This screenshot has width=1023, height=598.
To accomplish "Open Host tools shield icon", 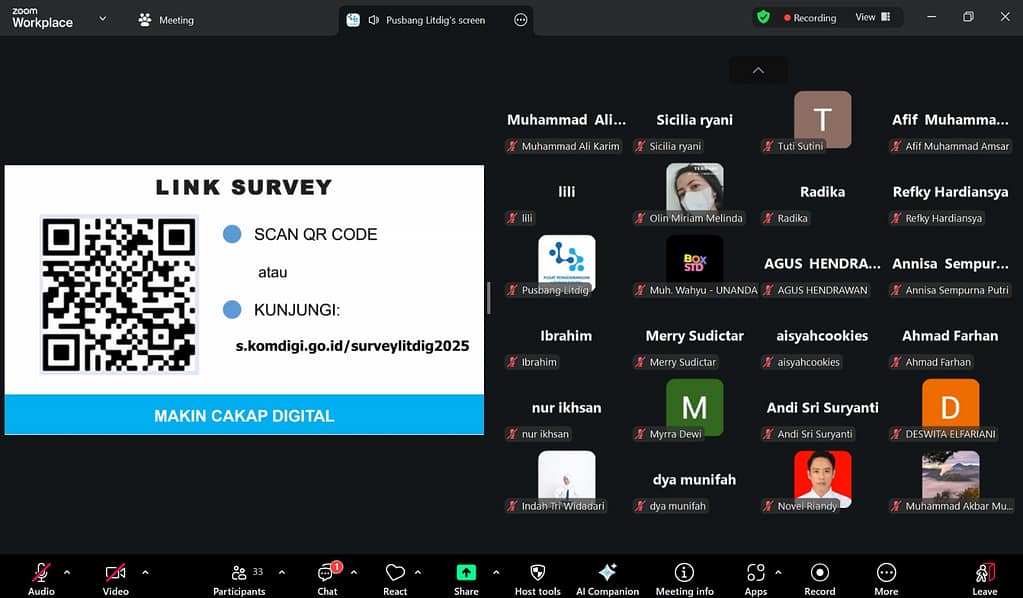I will (x=537, y=577).
